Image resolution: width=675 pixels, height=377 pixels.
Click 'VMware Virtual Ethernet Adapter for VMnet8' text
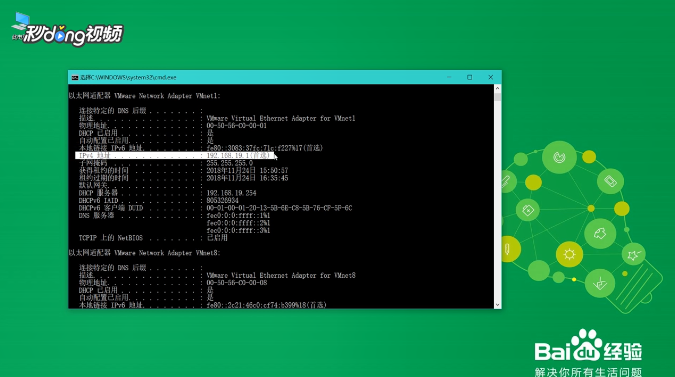(281, 275)
